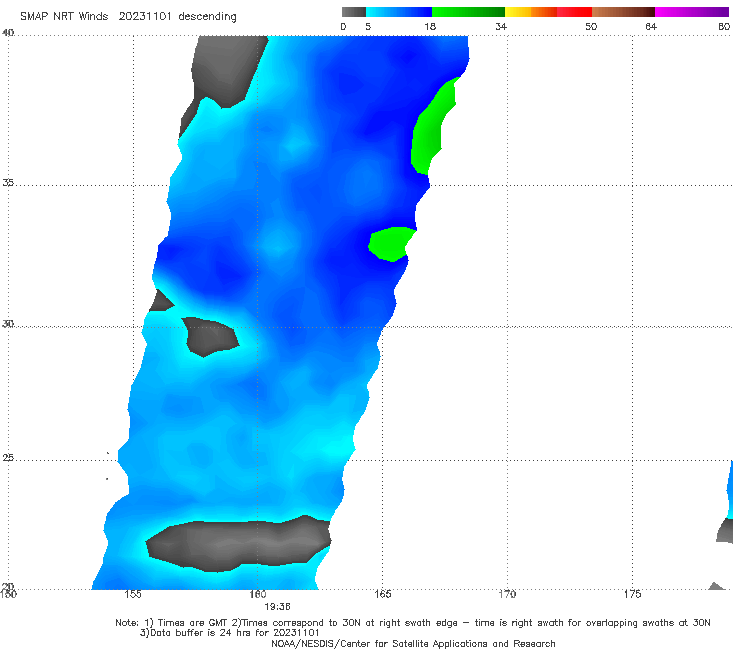Click the title text 'SMAP NRT Winds 20231101 descending'
The height and width of the screenshot is (650, 740).
(x=128, y=17)
